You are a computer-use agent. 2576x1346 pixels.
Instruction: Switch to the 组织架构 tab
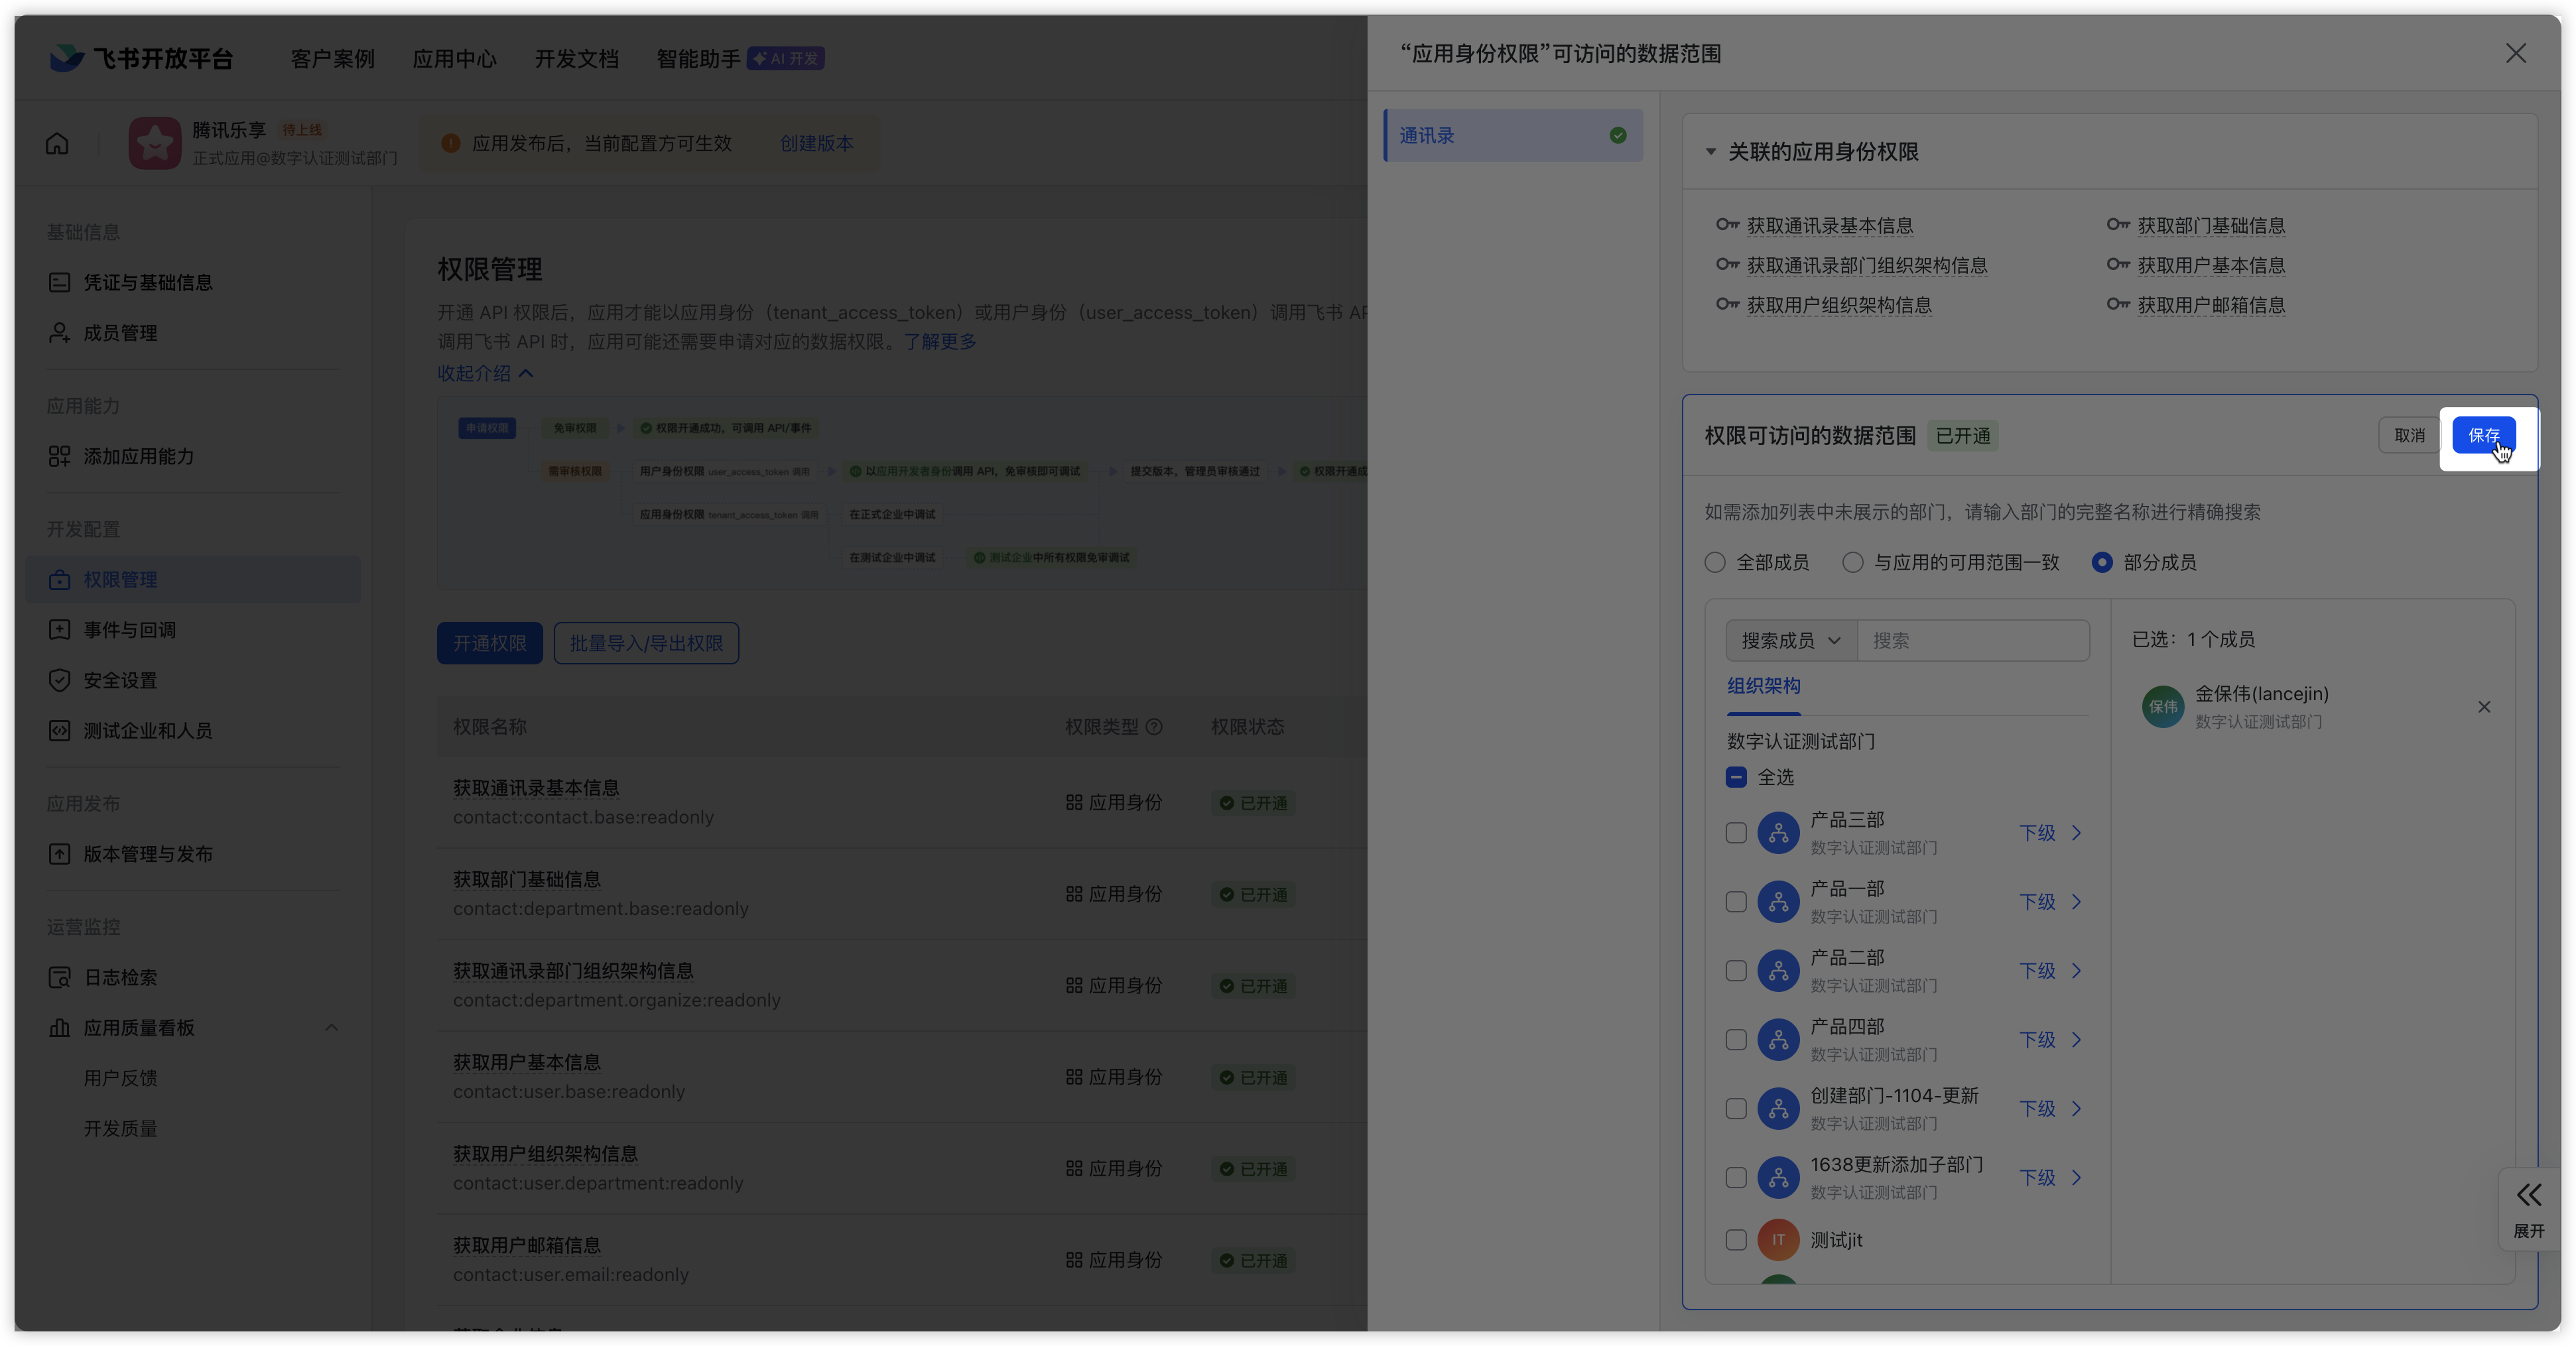click(1763, 686)
